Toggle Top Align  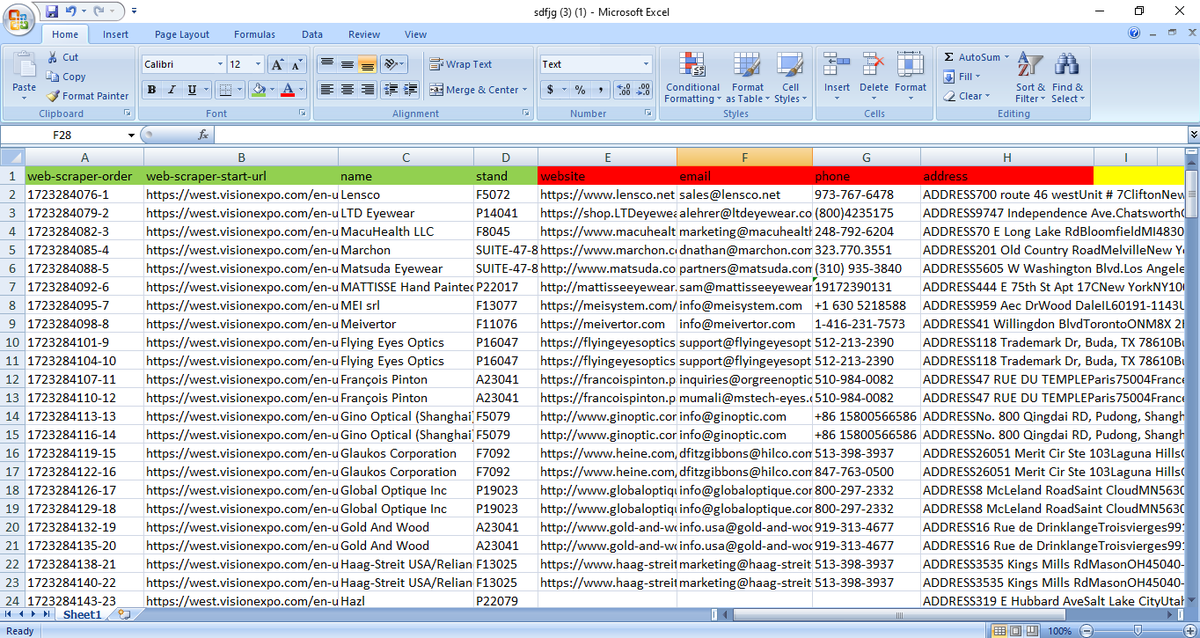coord(326,64)
